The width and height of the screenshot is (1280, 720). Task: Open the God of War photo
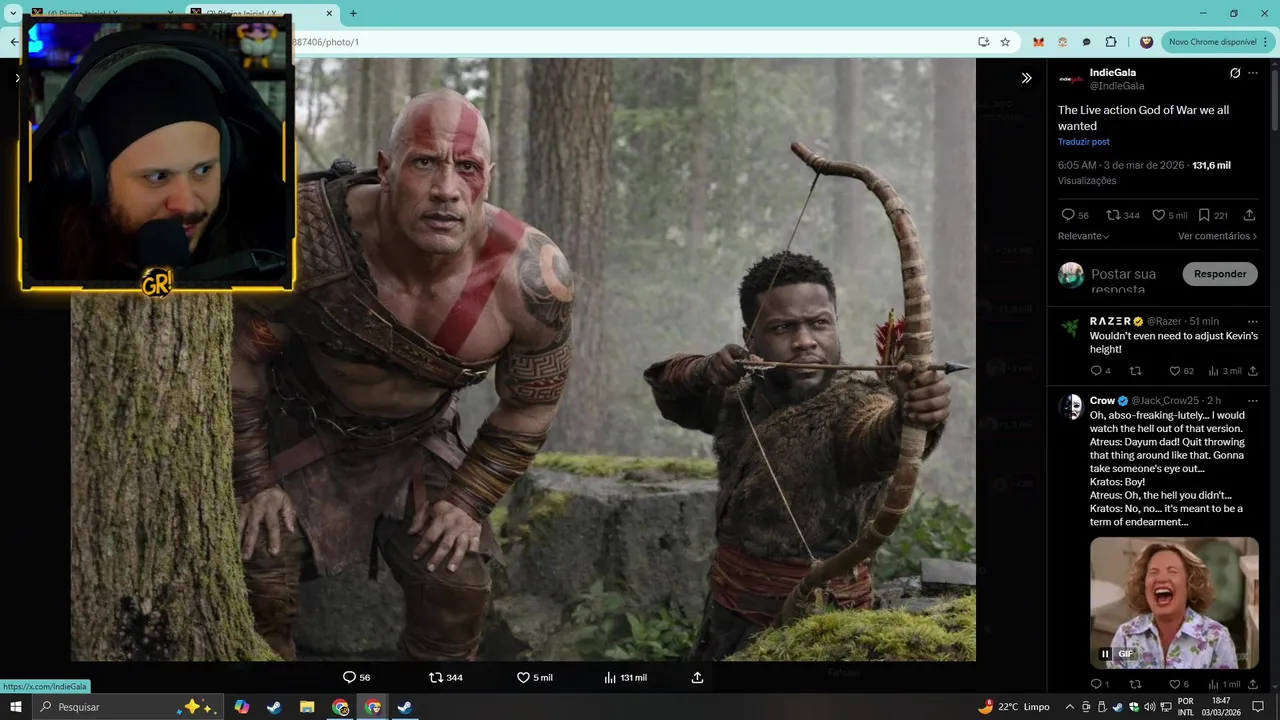pos(523,359)
